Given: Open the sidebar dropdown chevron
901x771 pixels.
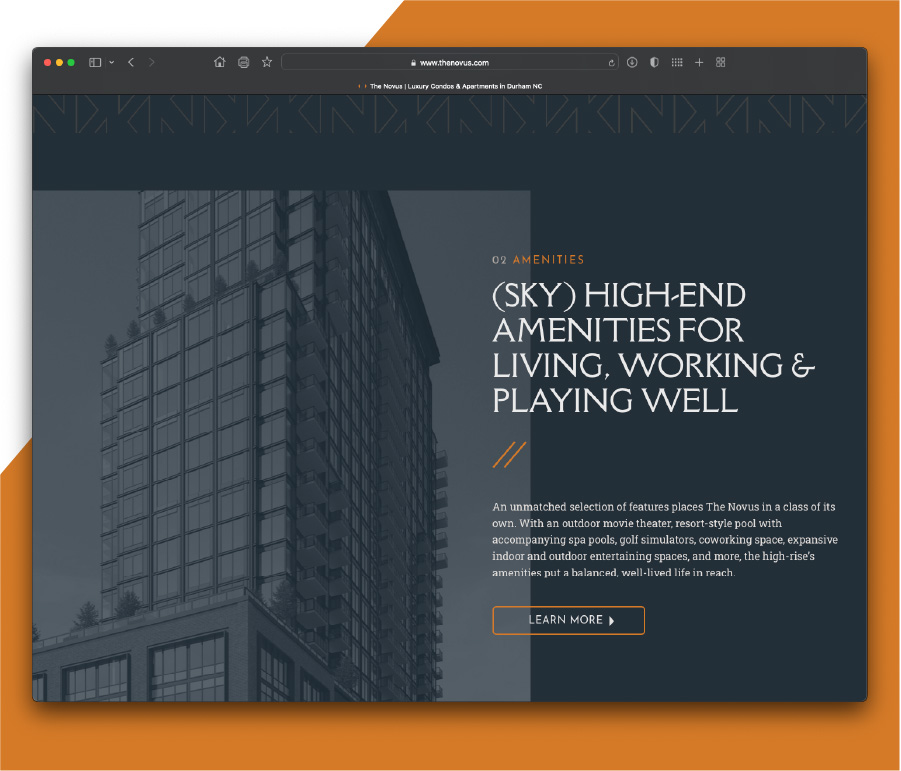Looking at the screenshot, I should tap(111, 62).
